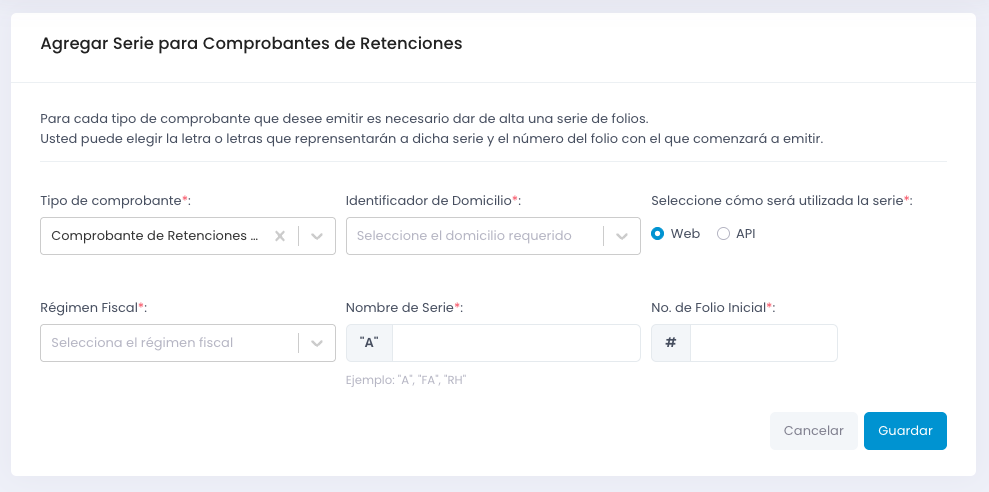Click the Guardar button
The image size is (989, 492).
point(905,431)
